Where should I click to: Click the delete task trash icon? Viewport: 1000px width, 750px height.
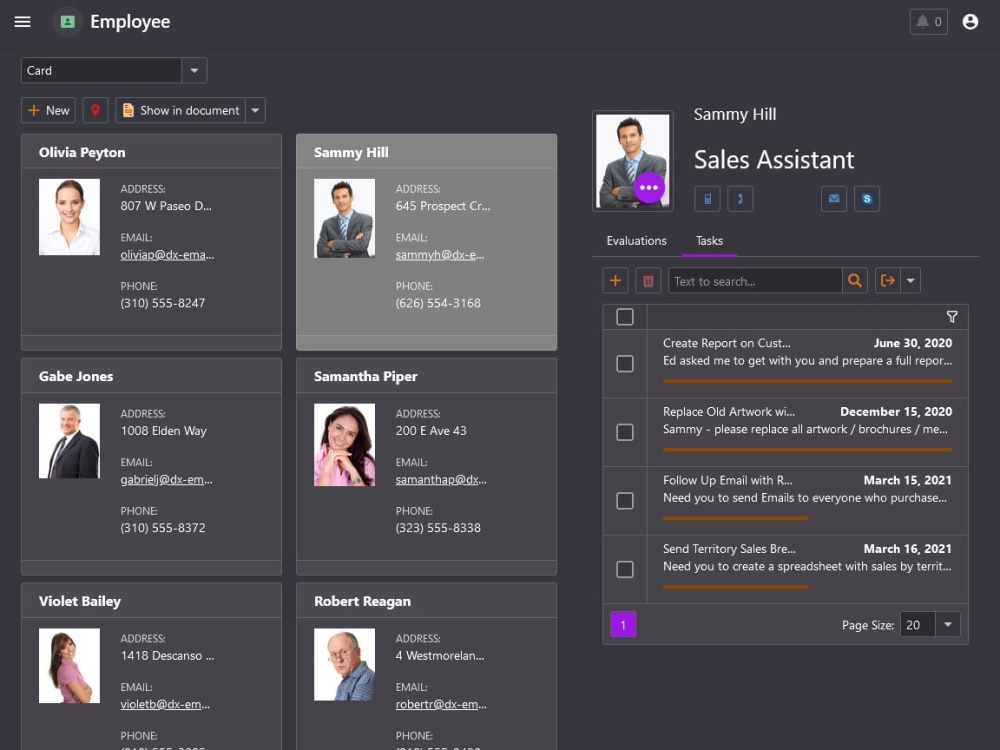[648, 281]
